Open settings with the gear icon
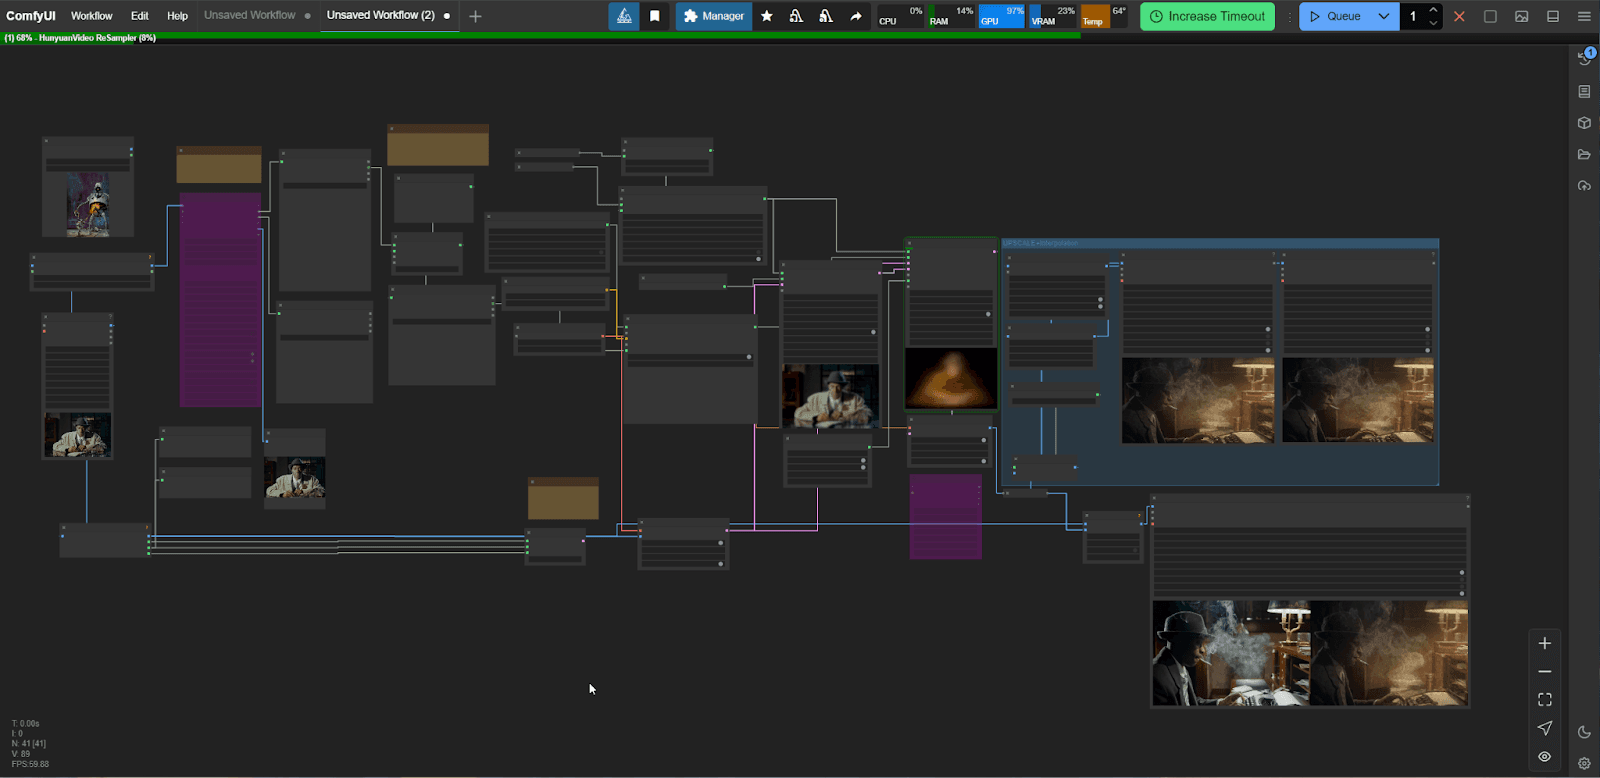This screenshot has width=1600, height=778. [x=1584, y=763]
